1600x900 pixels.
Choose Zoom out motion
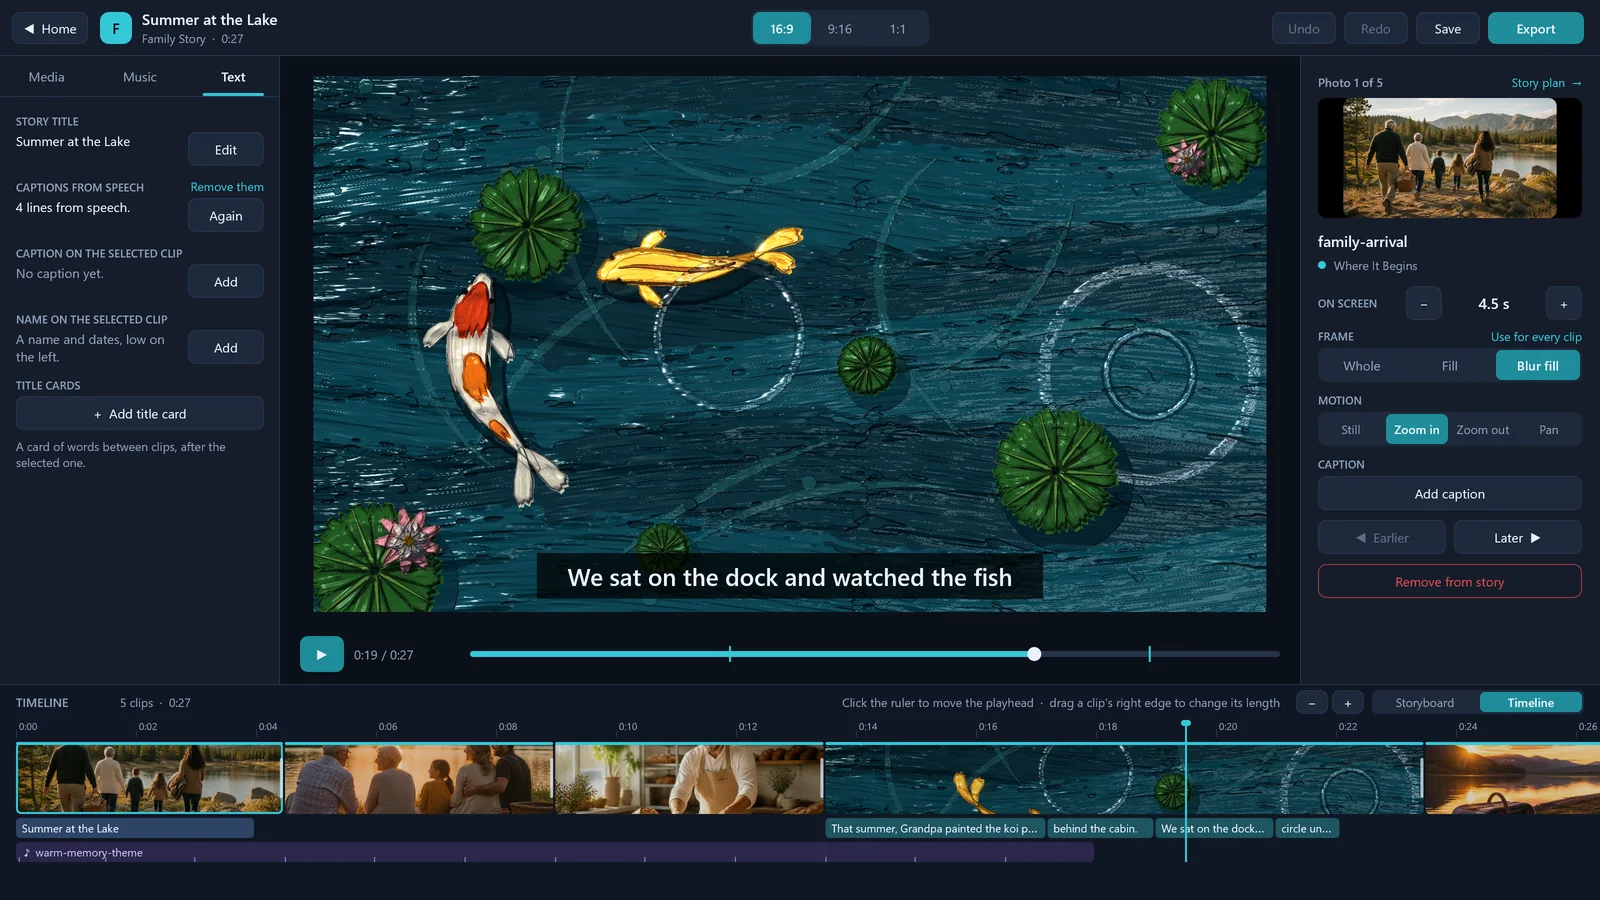coord(1482,430)
